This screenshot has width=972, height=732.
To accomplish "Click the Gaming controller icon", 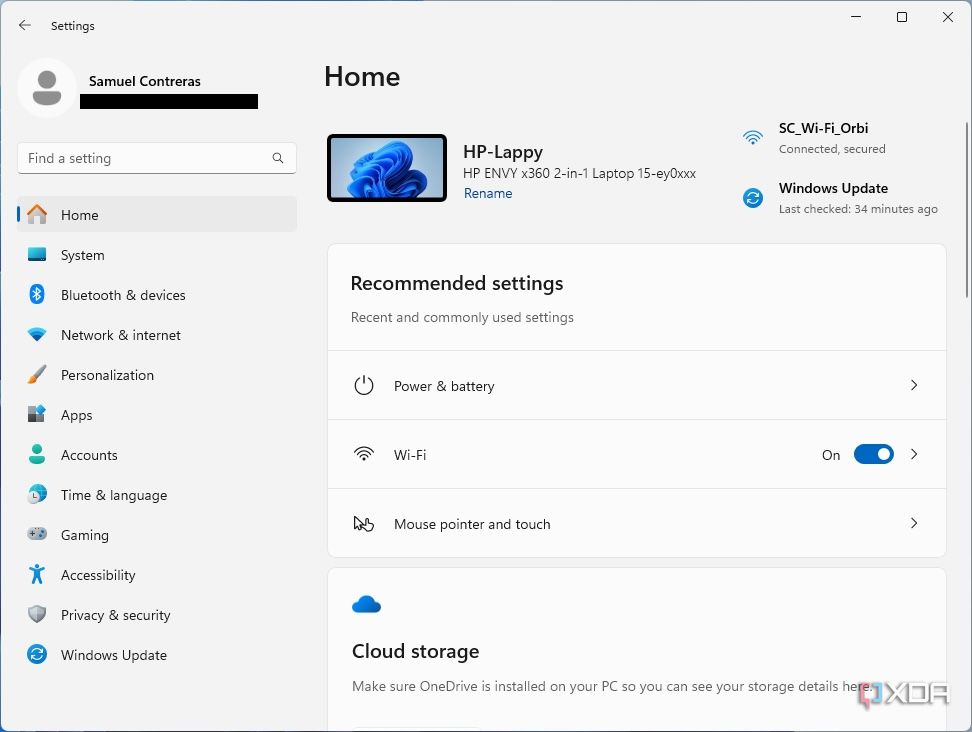I will tap(37, 534).
